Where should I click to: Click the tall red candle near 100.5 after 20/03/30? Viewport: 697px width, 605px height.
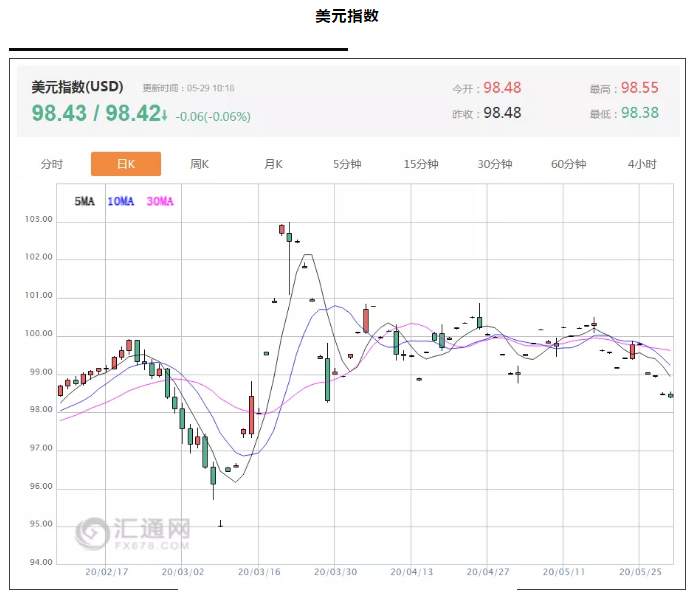tap(366, 320)
